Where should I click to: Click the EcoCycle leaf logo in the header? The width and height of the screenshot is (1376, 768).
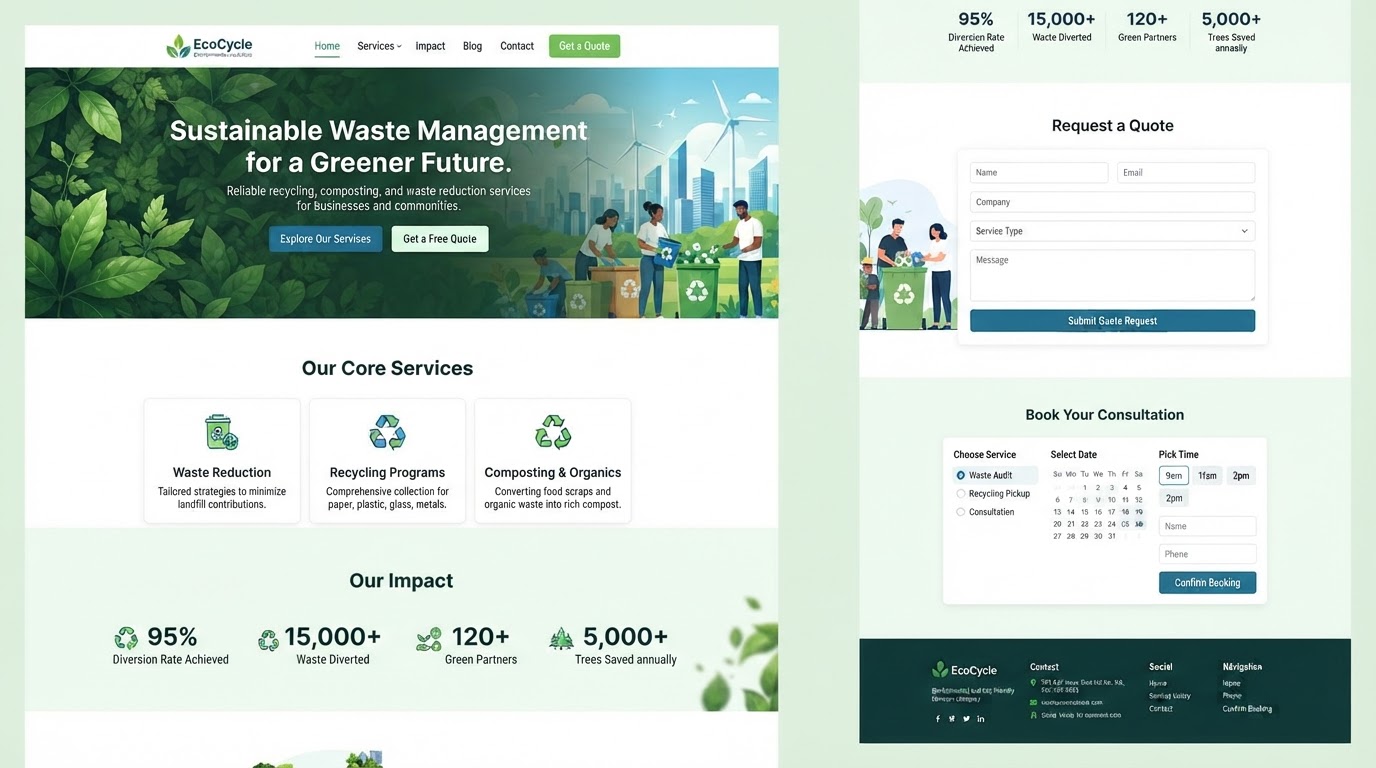178,46
